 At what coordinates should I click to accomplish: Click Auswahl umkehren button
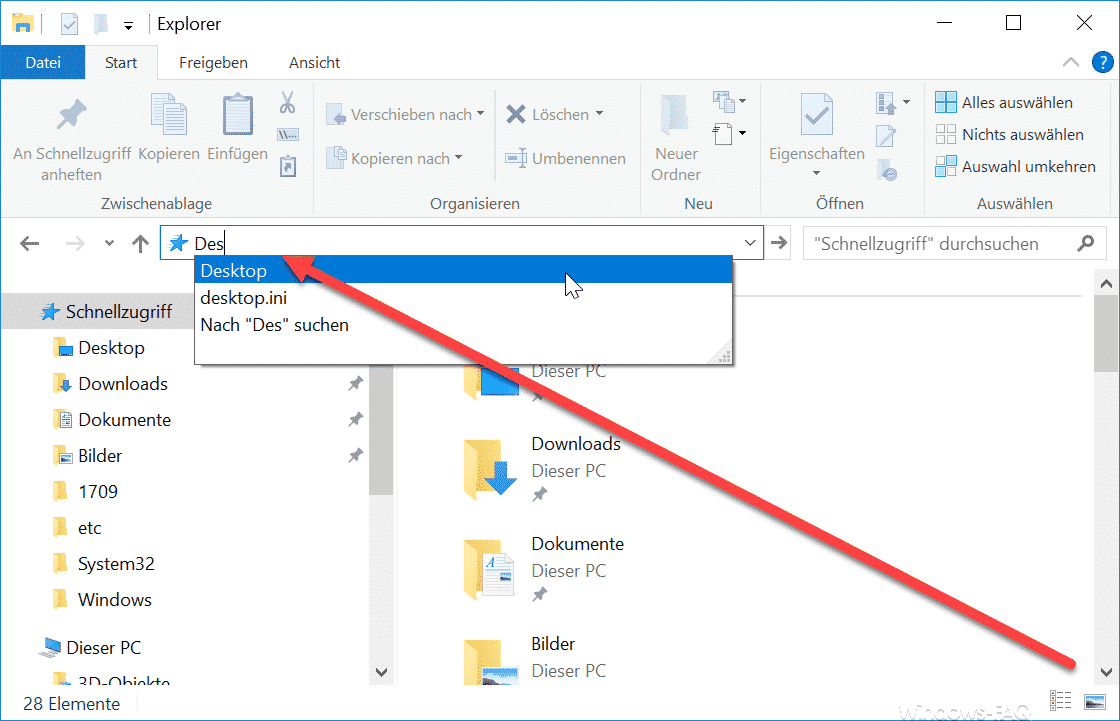click(1016, 166)
